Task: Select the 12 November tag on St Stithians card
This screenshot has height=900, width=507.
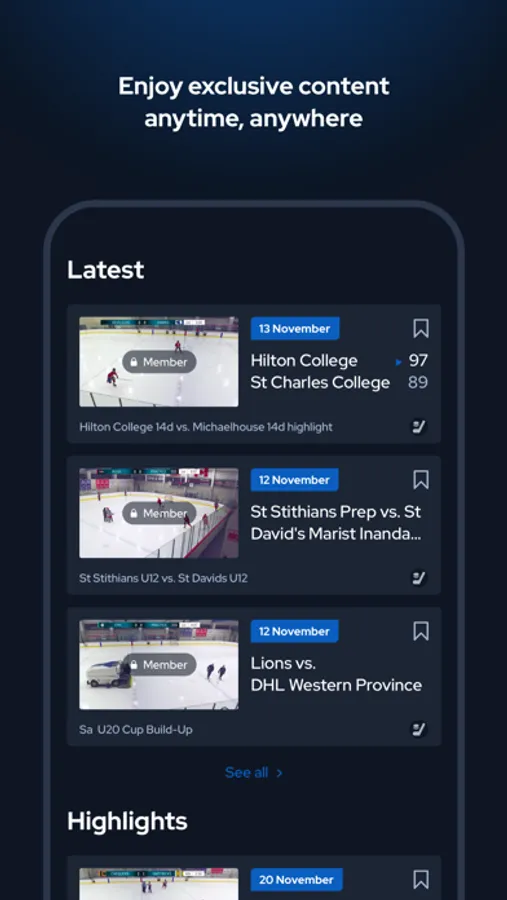Action: click(295, 480)
